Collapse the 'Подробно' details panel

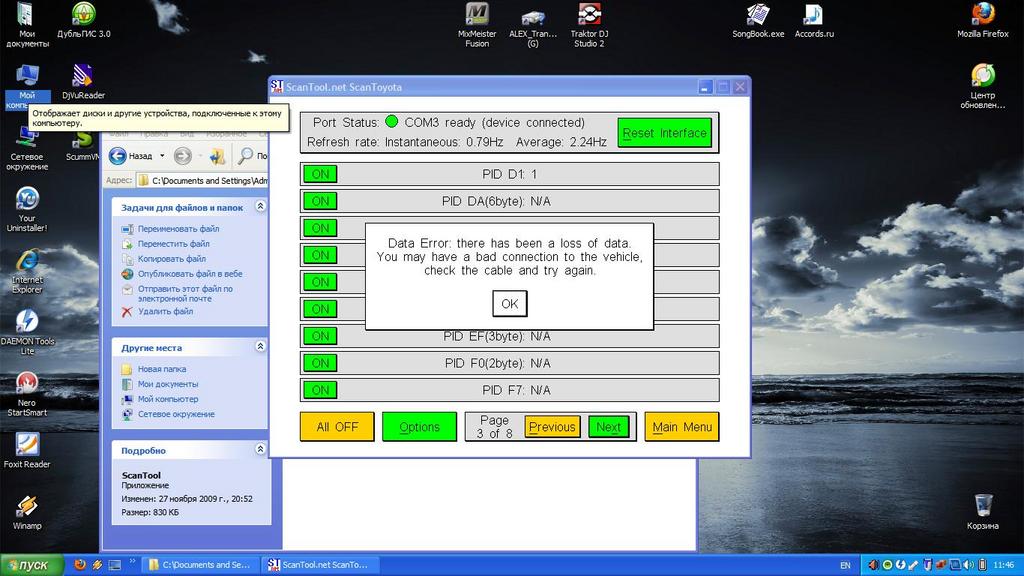click(260, 450)
